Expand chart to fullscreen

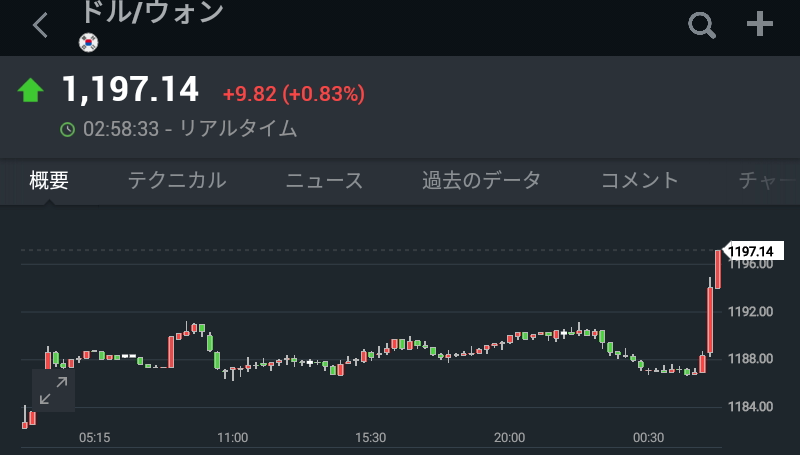coord(53,391)
